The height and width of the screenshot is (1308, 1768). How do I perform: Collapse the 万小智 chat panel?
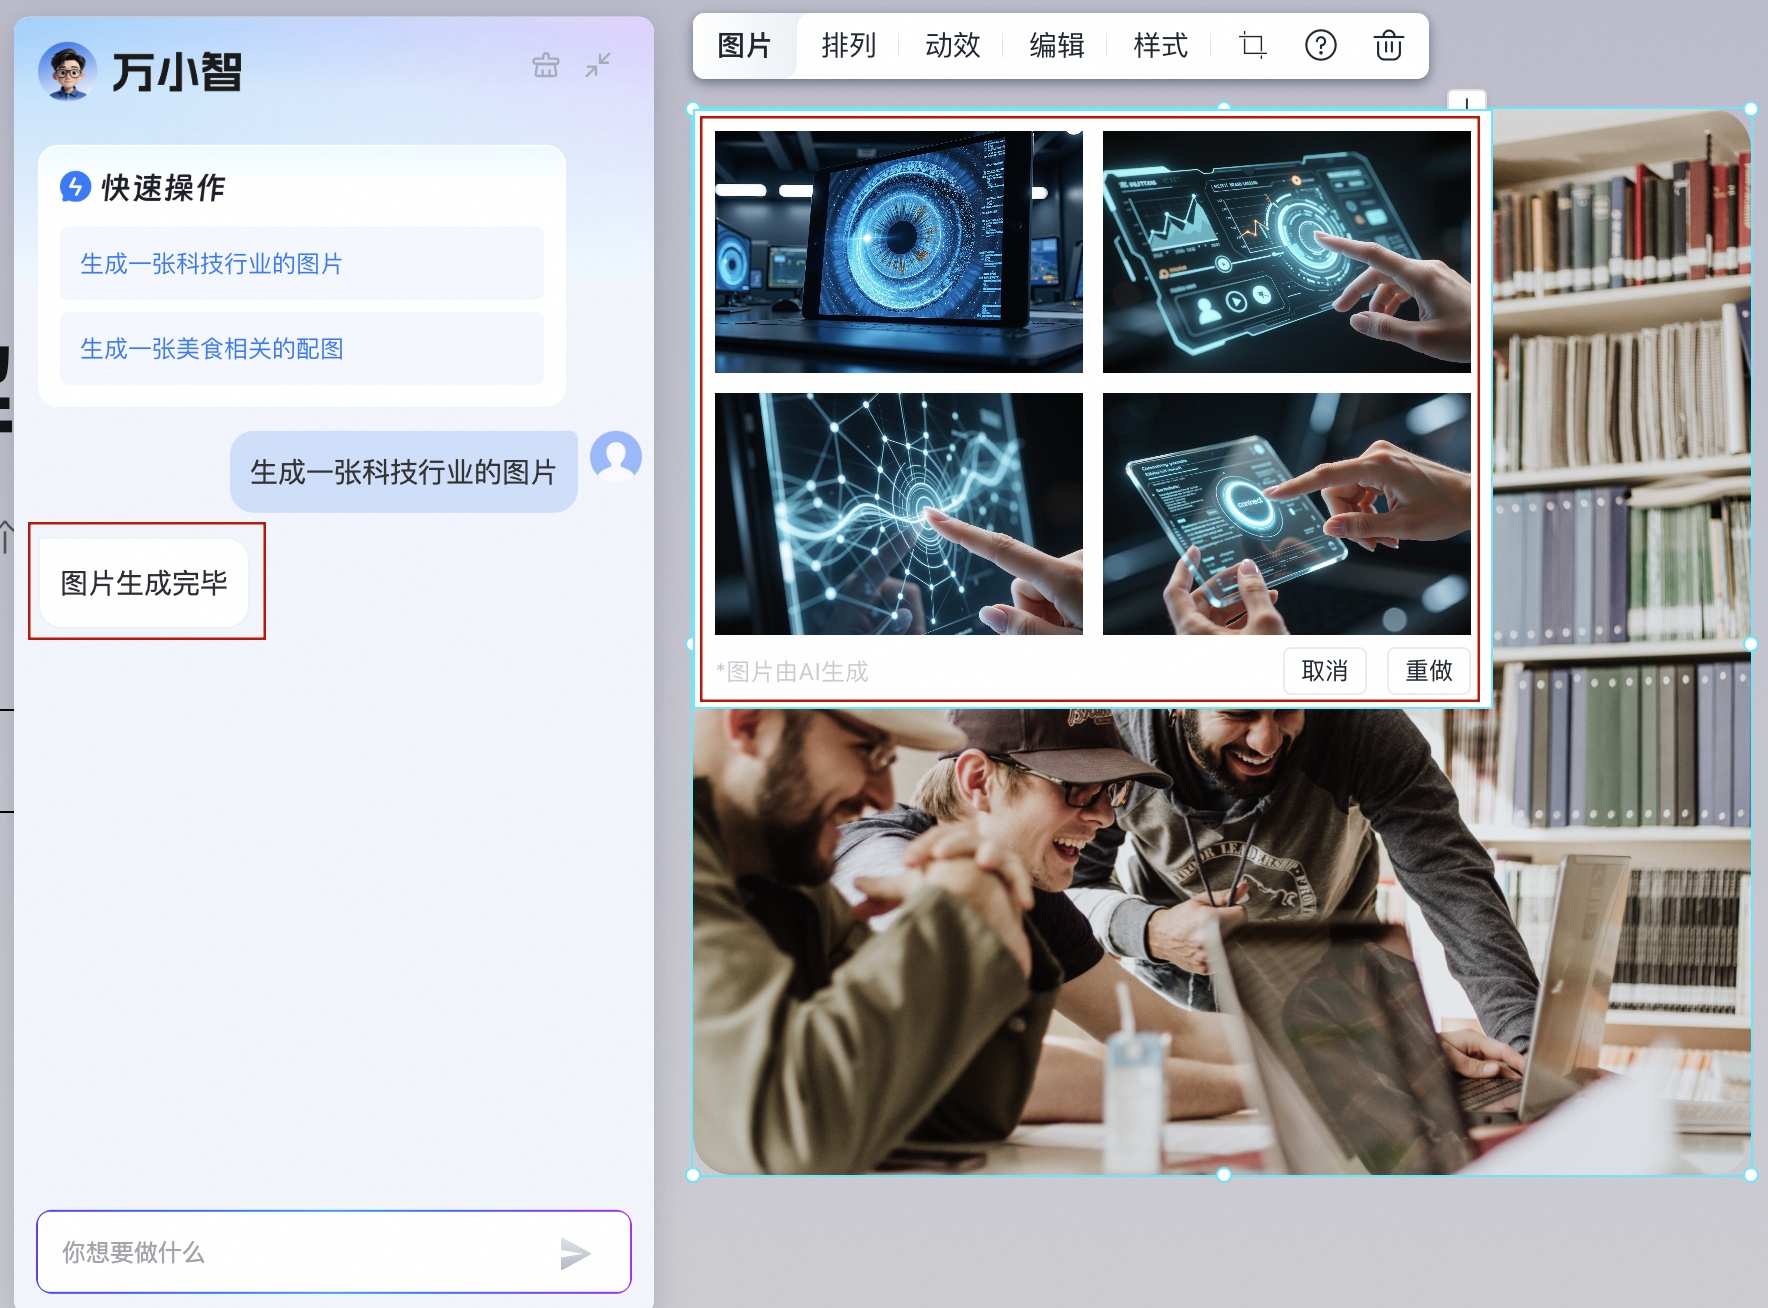pos(598,66)
